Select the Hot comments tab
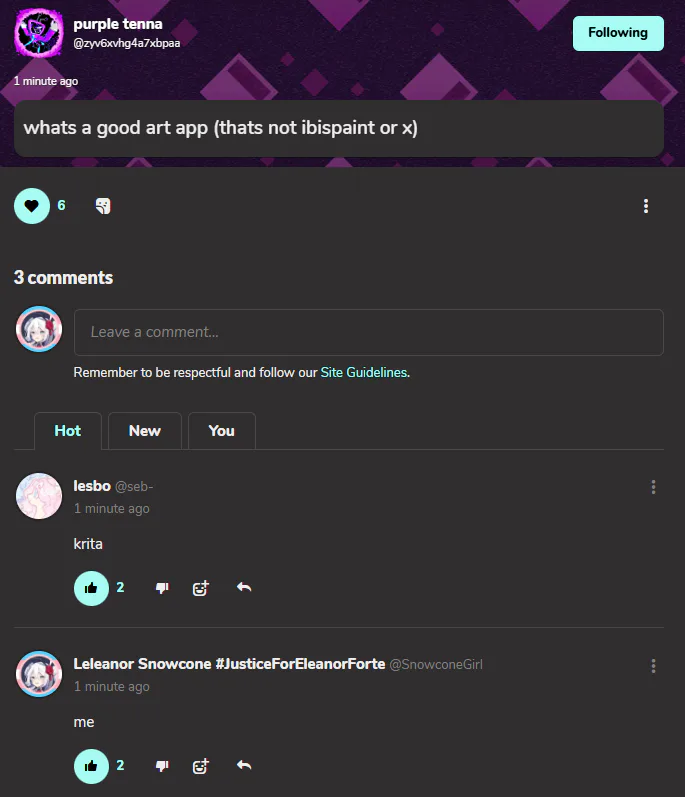The height and width of the screenshot is (797, 685). click(68, 431)
